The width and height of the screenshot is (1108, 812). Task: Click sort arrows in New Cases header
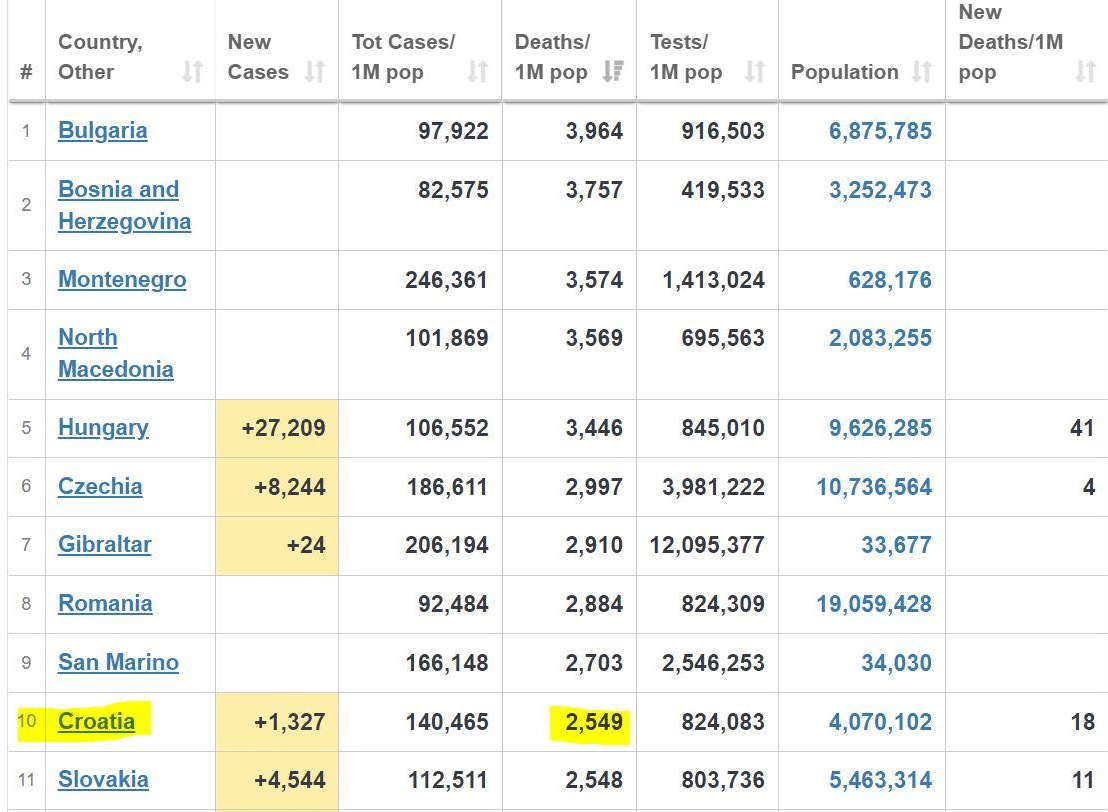315,72
